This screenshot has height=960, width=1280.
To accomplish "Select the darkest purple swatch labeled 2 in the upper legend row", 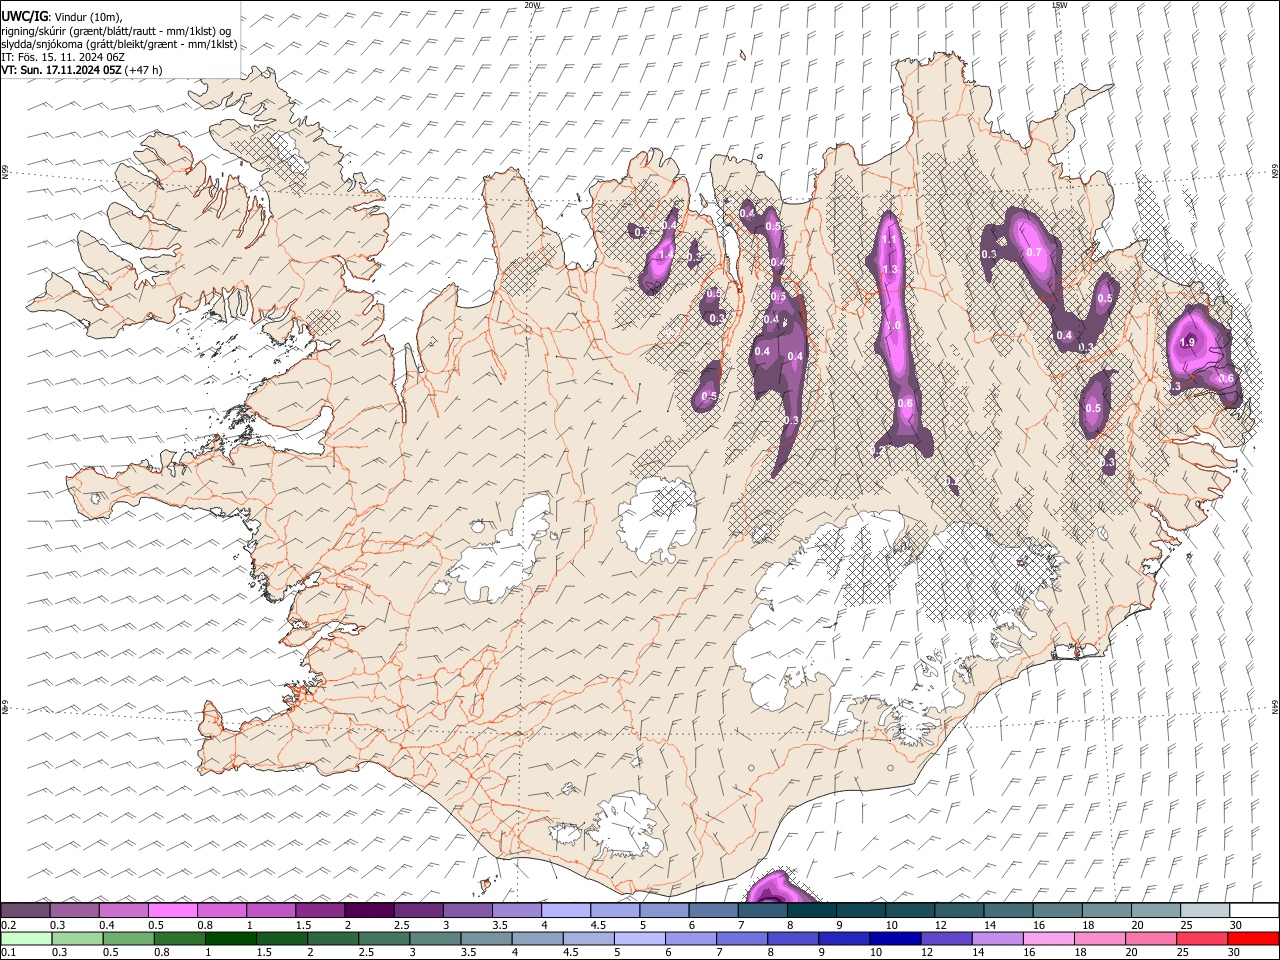I will coord(368,911).
